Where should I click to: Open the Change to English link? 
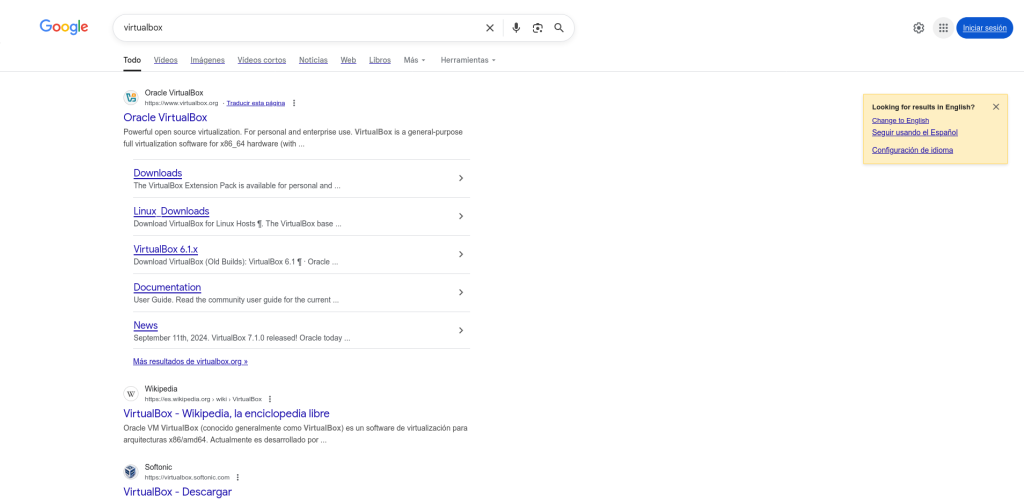click(x=900, y=120)
